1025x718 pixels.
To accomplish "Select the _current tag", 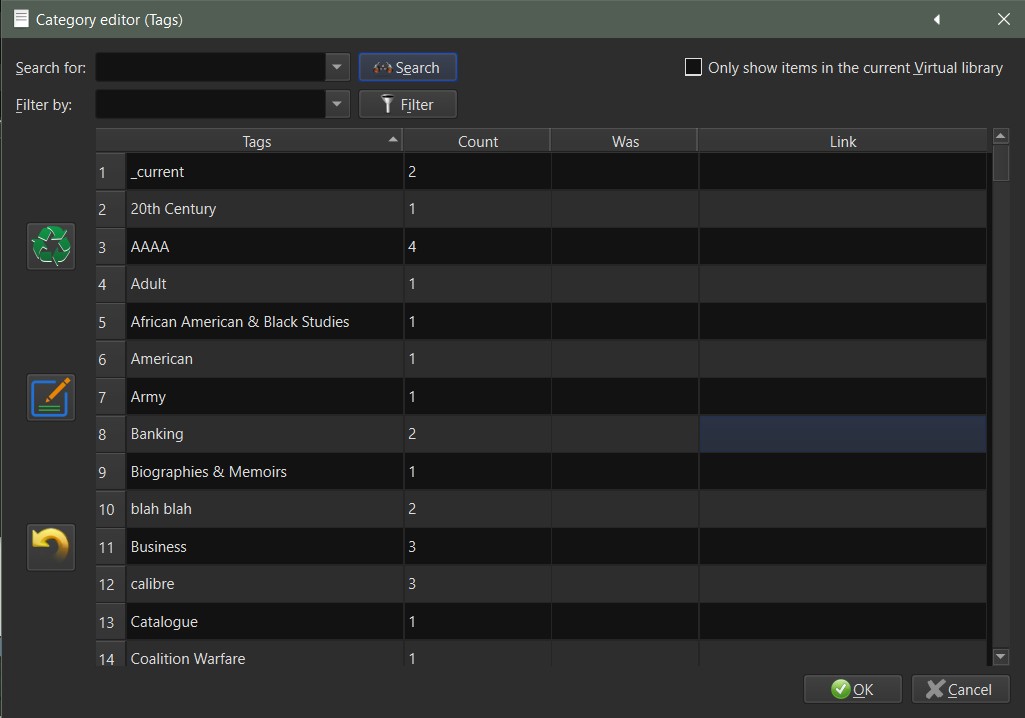I will [x=265, y=172].
